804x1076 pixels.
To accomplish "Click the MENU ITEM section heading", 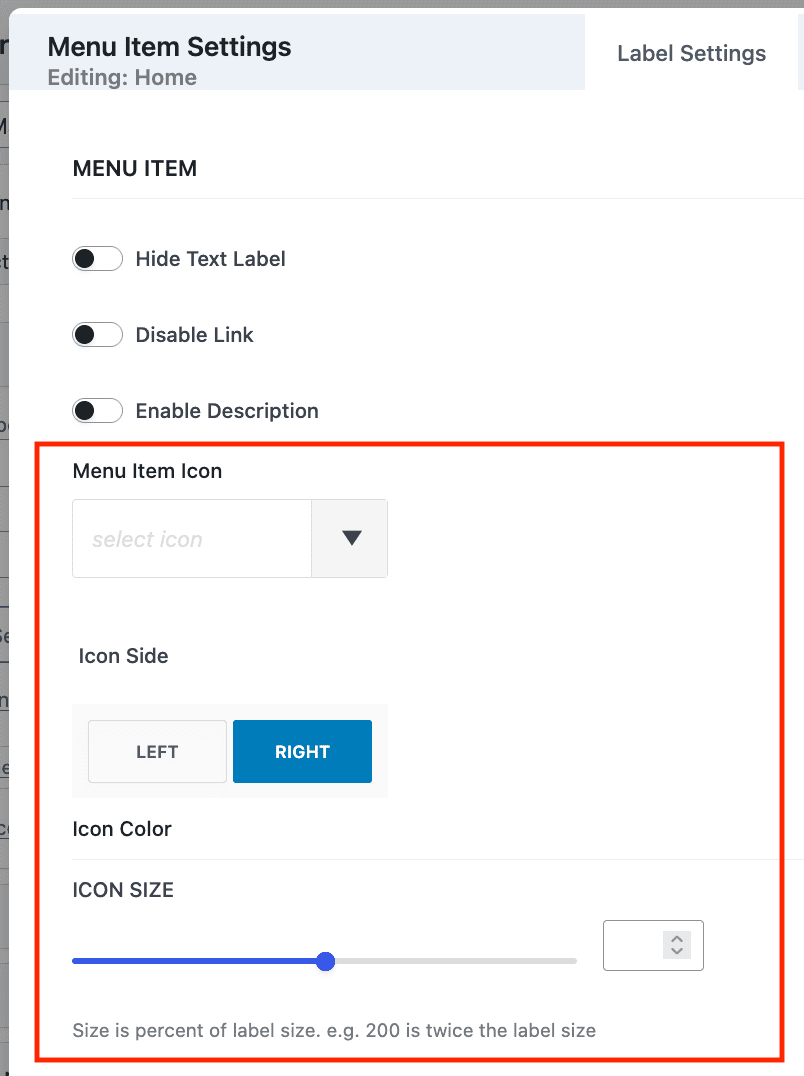I will tap(134, 168).
